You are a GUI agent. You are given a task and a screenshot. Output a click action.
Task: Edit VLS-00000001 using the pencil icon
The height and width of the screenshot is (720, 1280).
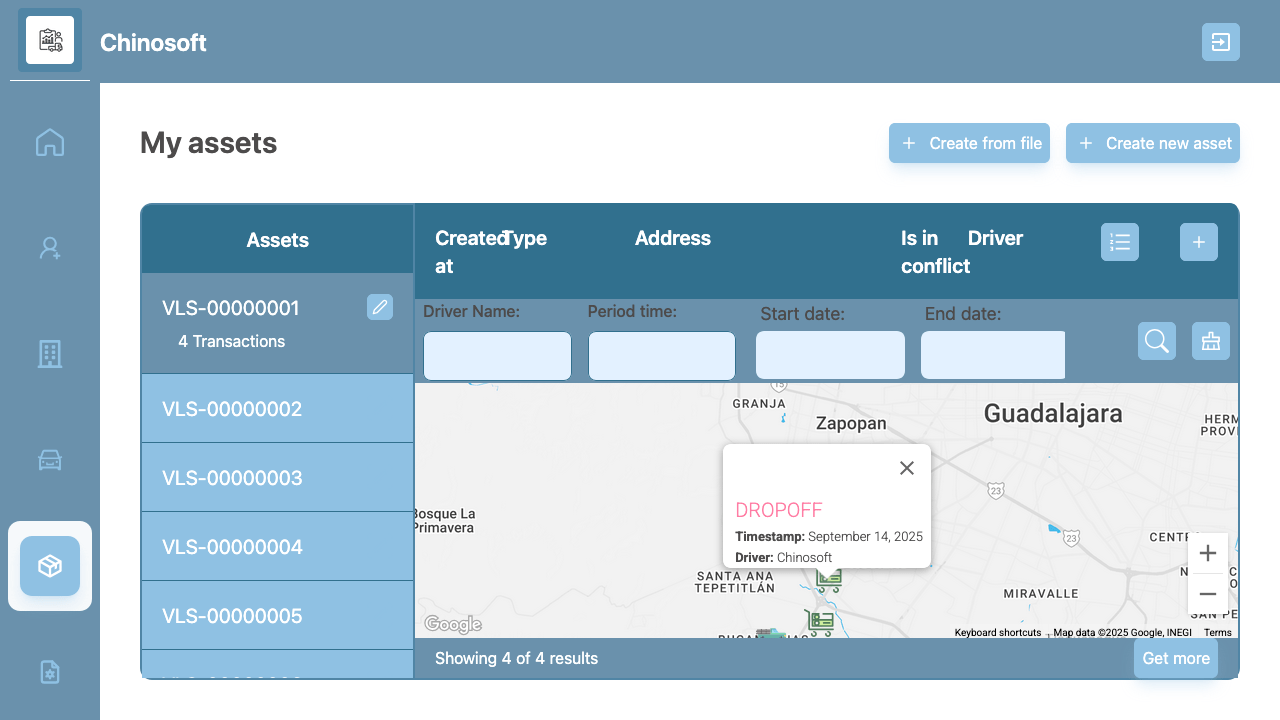tap(379, 307)
